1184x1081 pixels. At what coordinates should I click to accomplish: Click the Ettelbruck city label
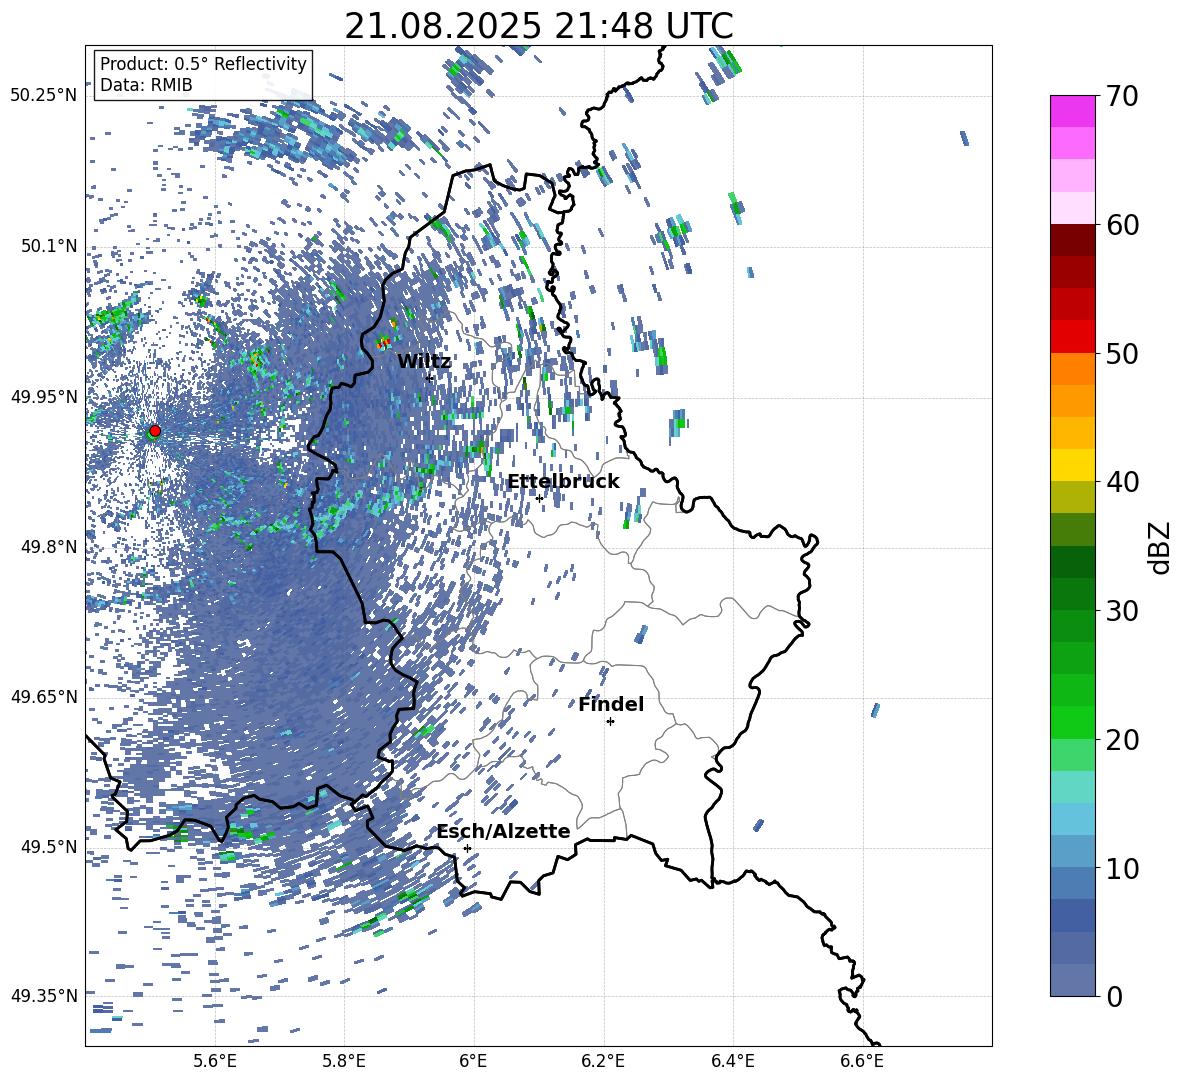coord(563,482)
